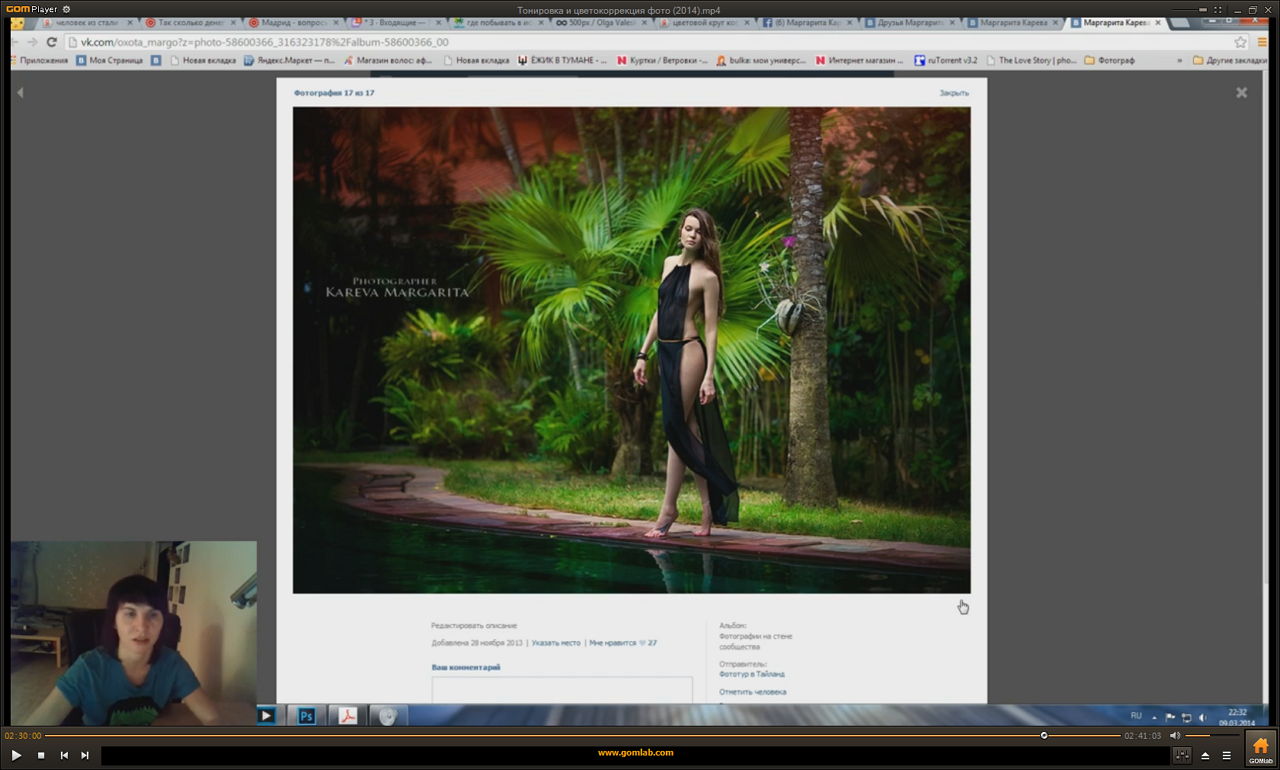Open the GOM Player control panel
This screenshot has width=1280, height=770.
point(1182,755)
